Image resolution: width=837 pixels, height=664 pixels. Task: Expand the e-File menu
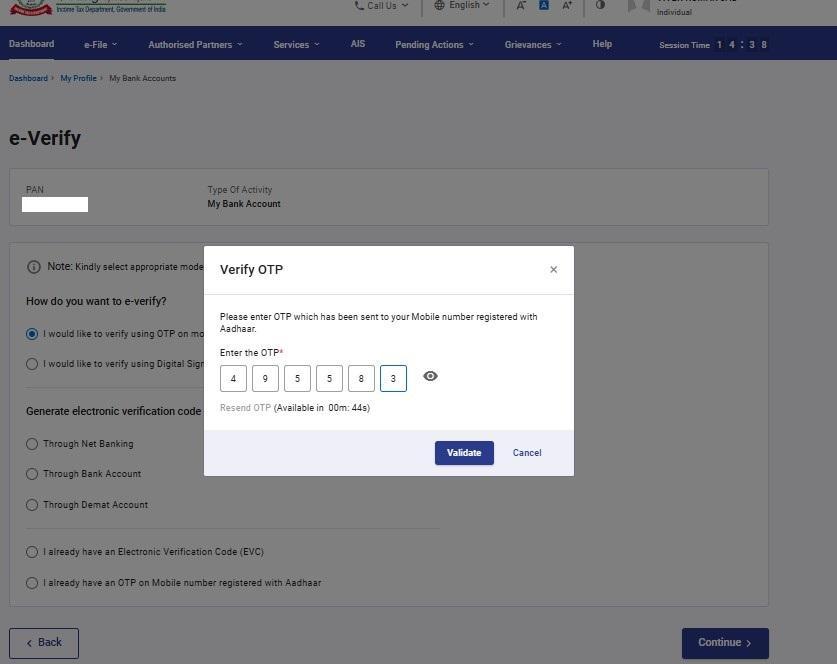(x=100, y=45)
